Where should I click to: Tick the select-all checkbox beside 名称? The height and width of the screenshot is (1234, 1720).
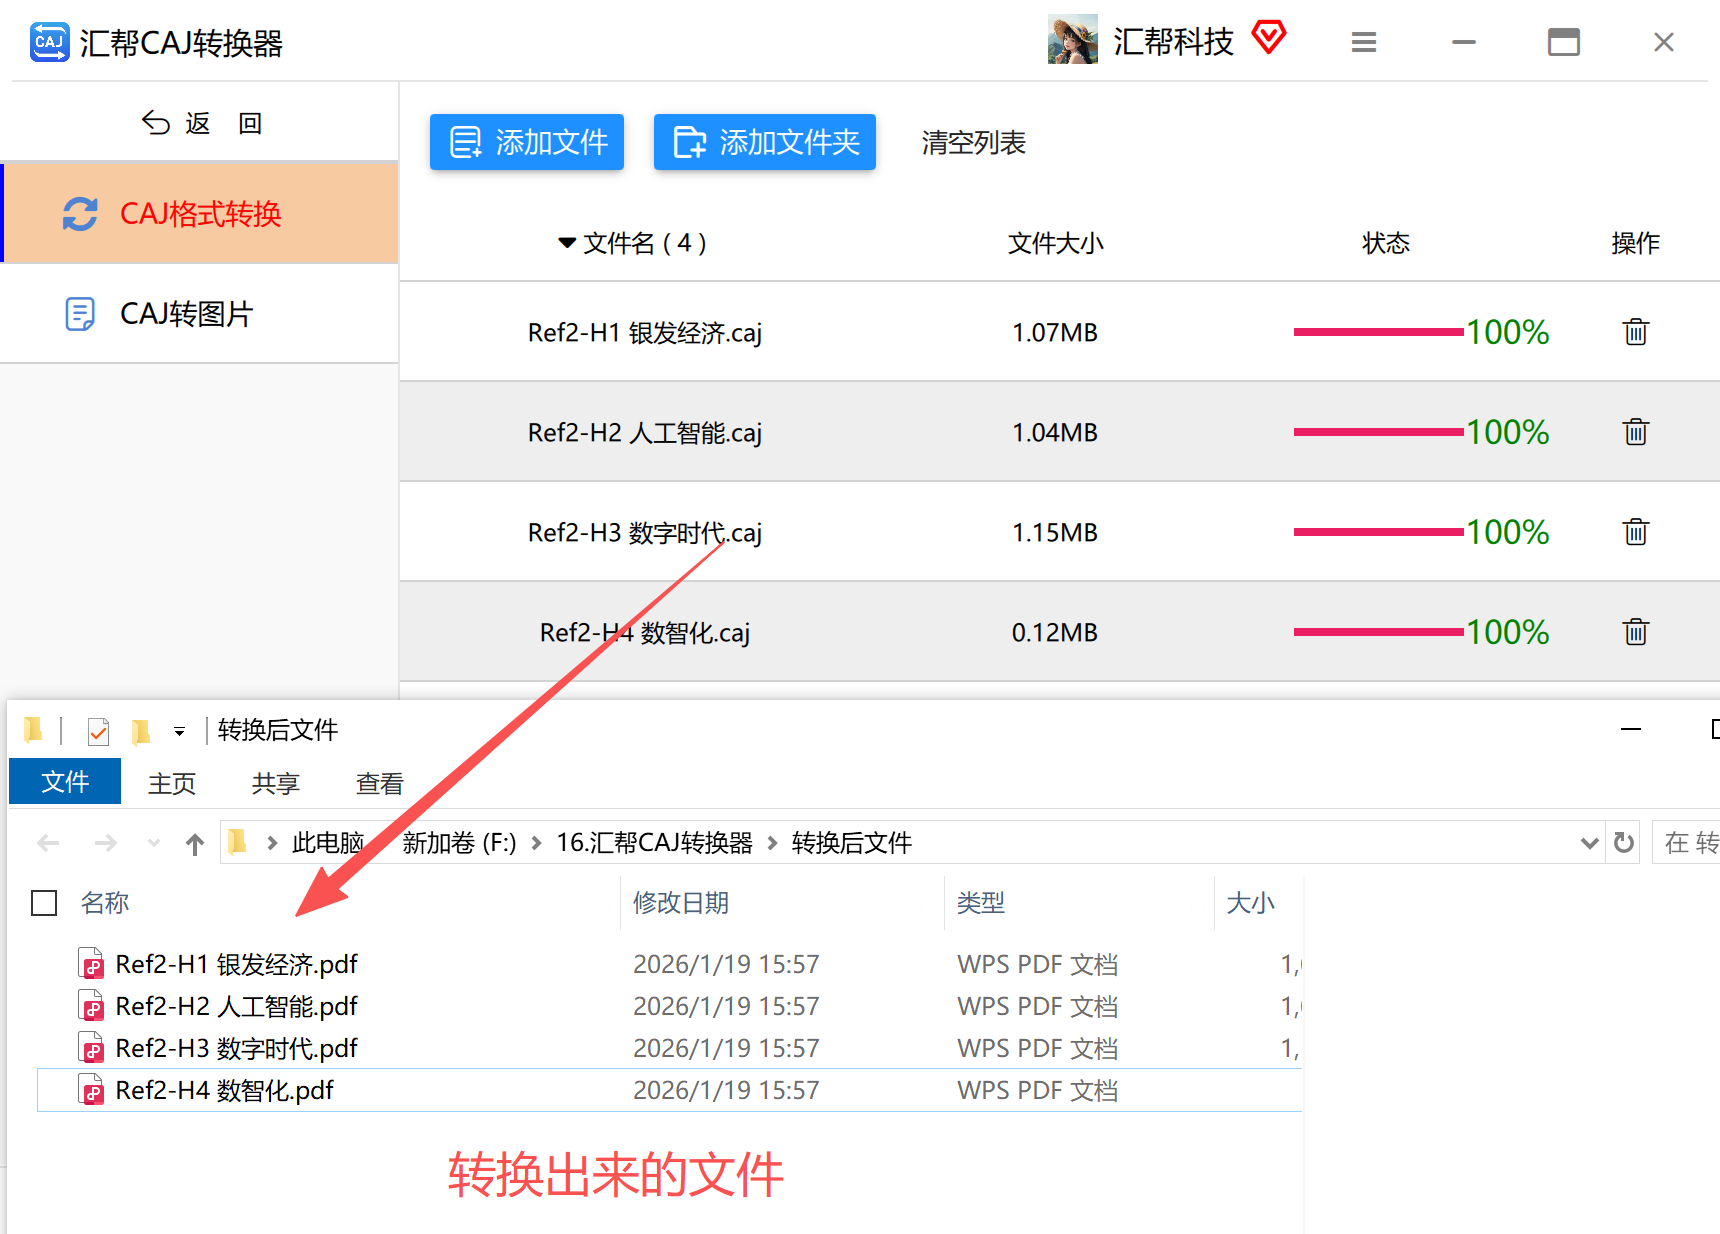pos(44,903)
